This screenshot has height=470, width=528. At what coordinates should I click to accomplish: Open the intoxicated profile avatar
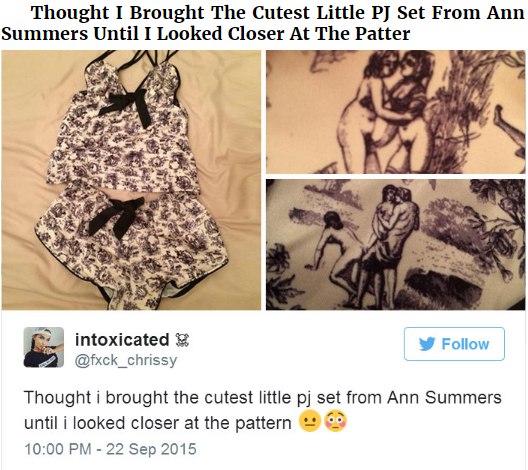tap(44, 347)
